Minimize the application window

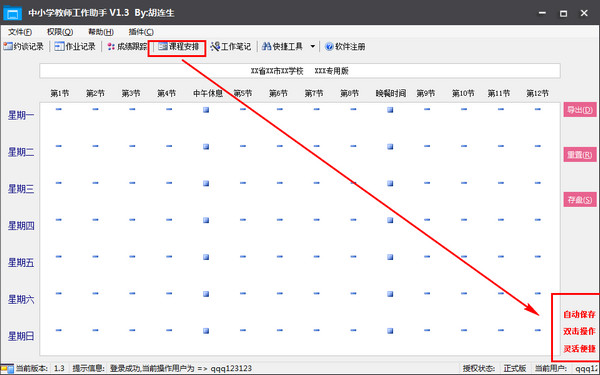[542, 13]
